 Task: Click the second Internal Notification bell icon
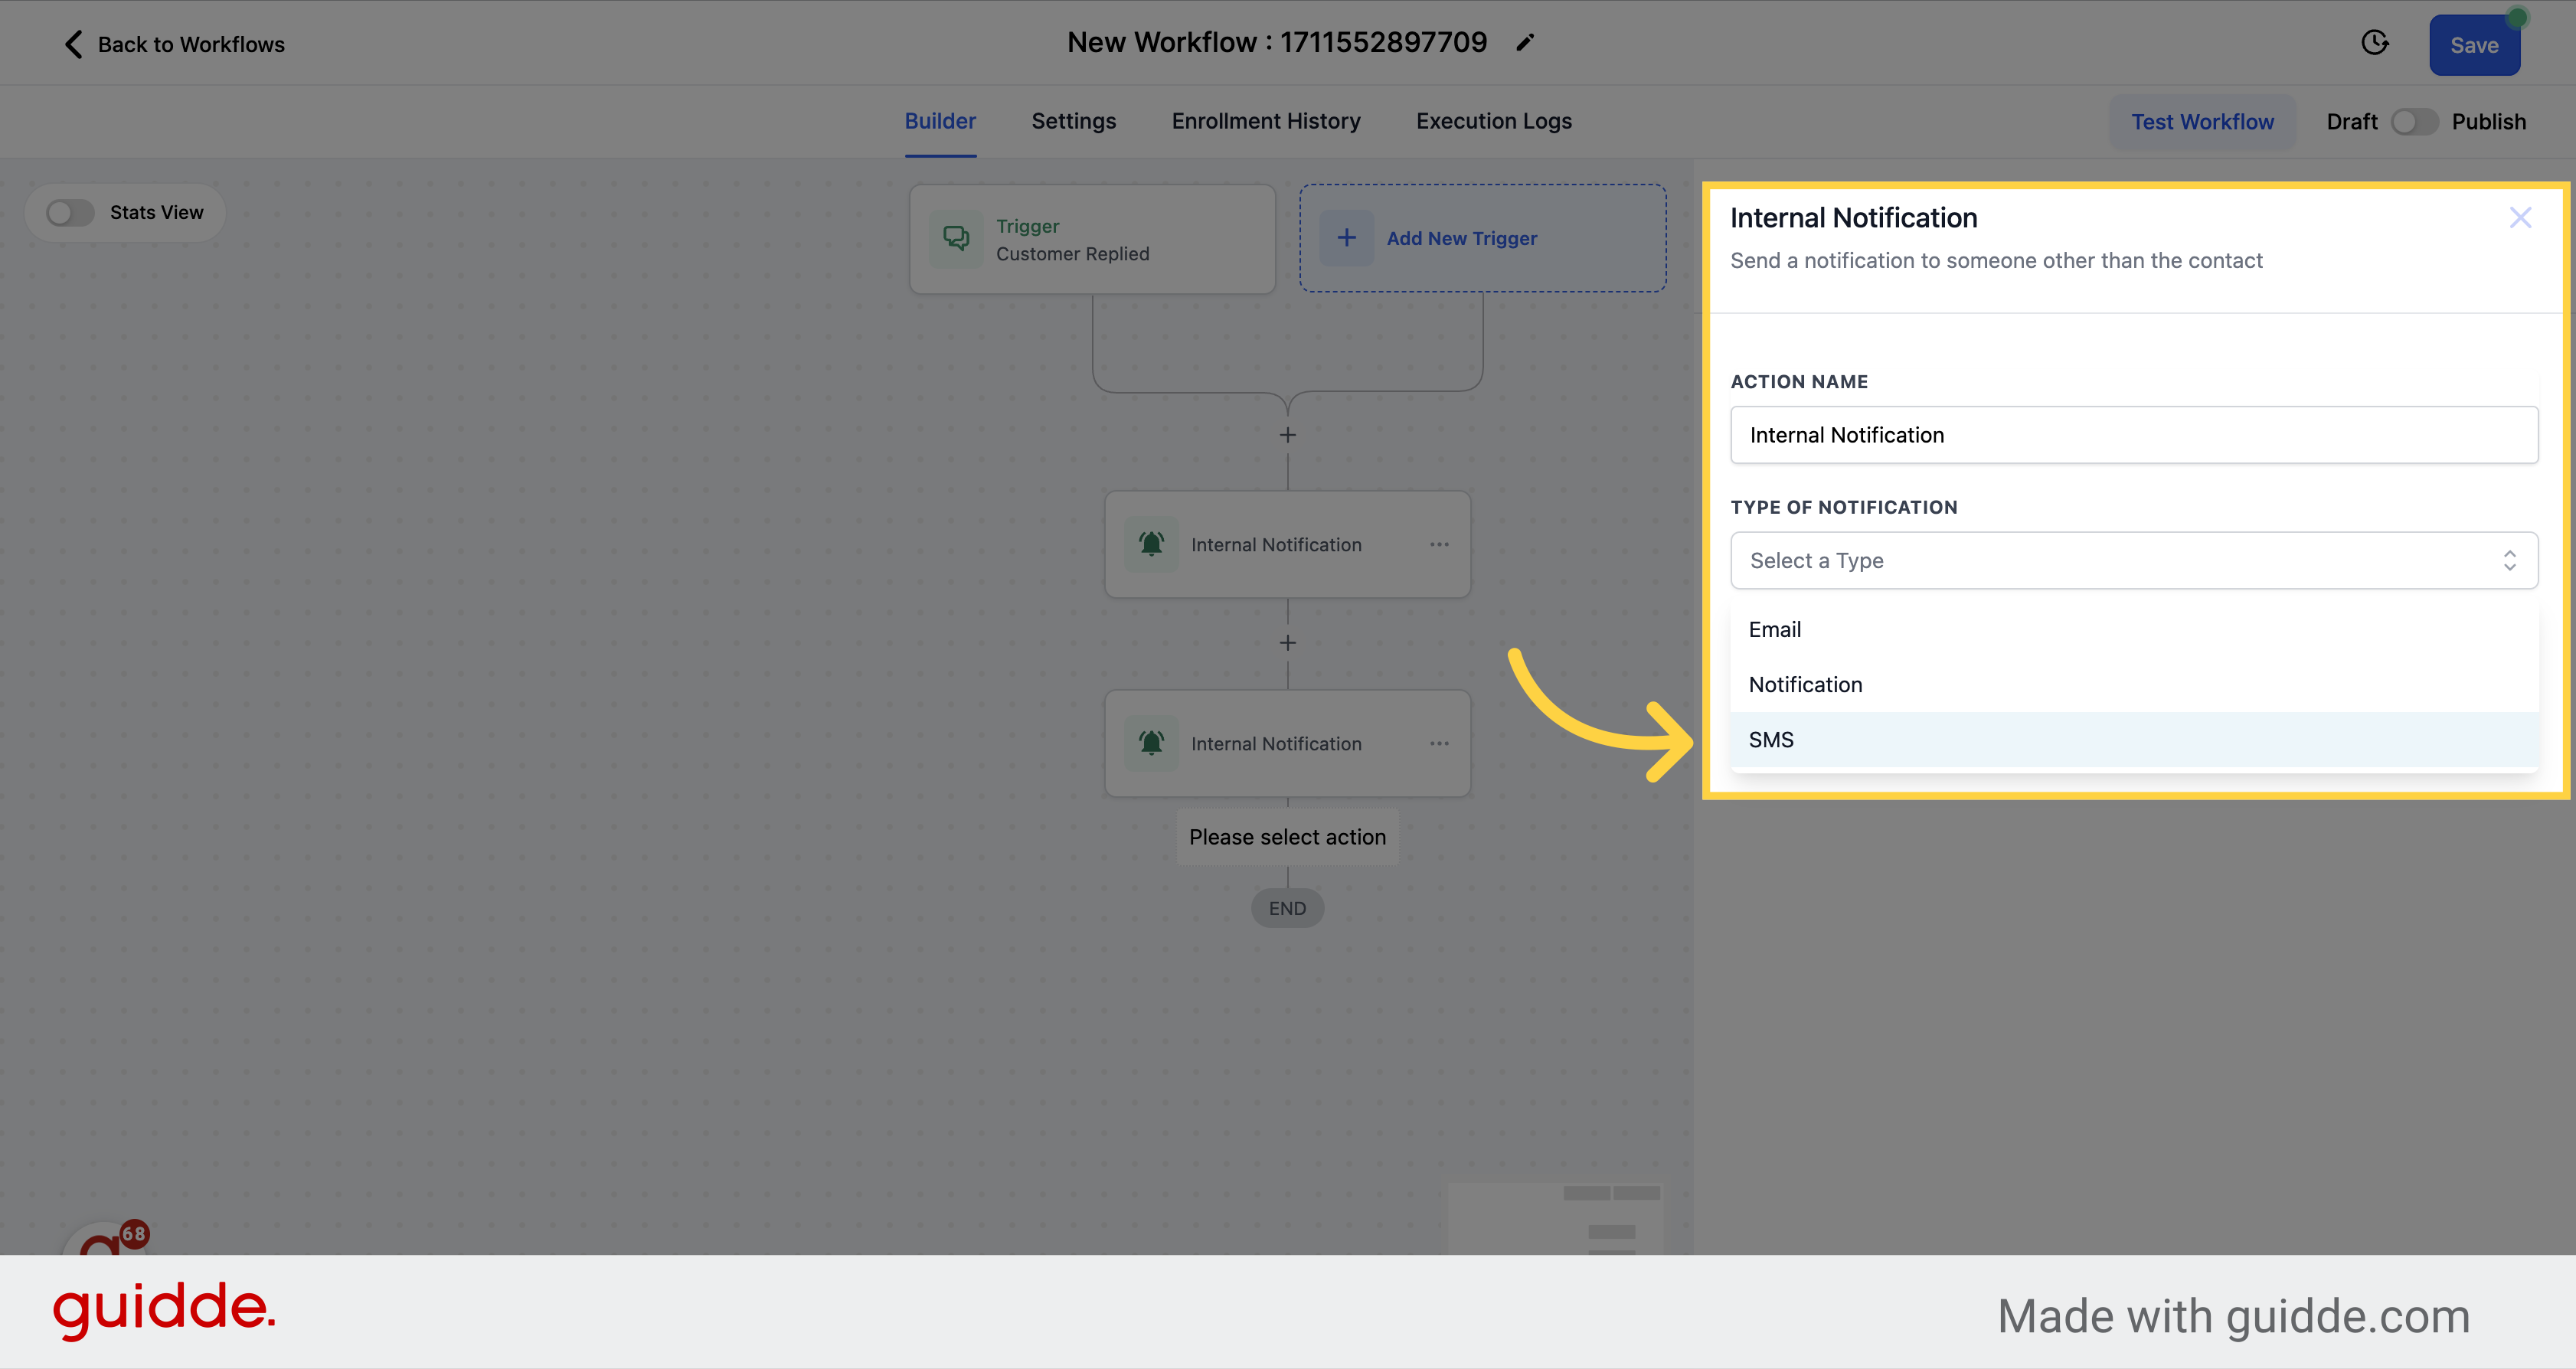(1152, 743)
